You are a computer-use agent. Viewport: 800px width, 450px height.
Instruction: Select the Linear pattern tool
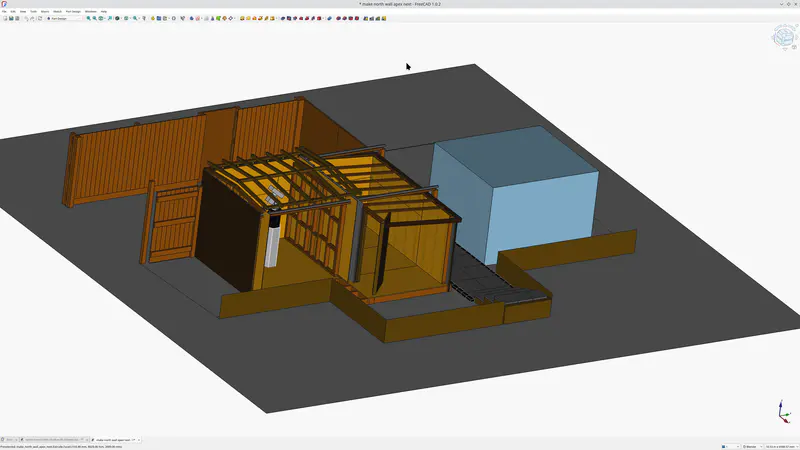371,18
